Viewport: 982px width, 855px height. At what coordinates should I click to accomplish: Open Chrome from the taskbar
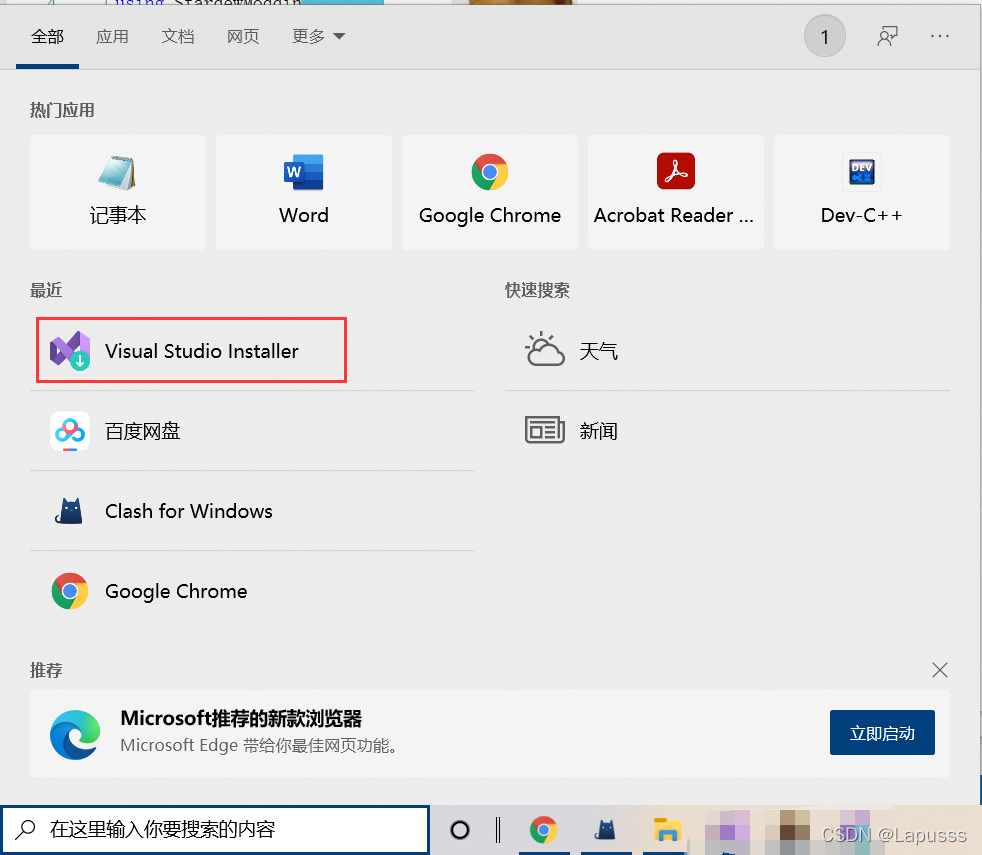pos(544,830)
